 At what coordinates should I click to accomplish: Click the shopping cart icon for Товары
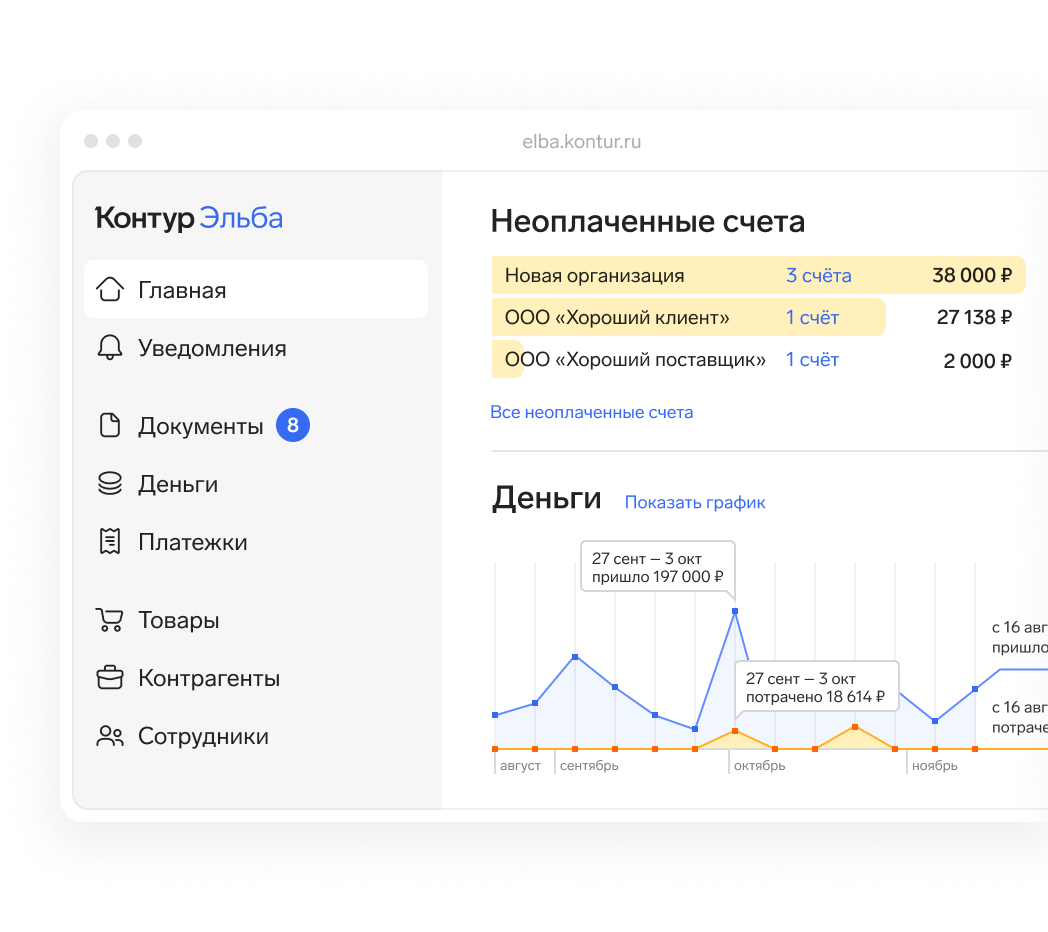point(110,620)
